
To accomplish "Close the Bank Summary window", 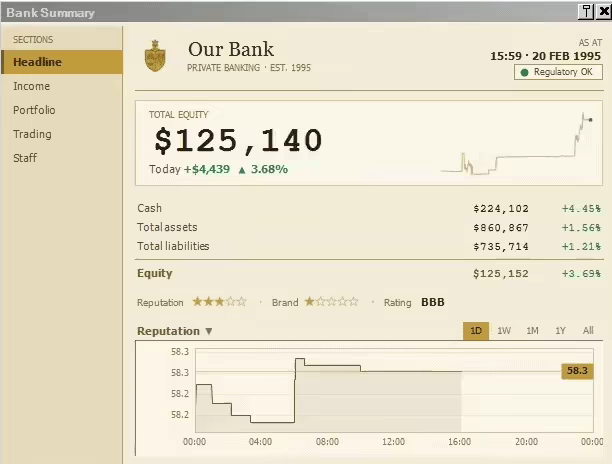I will [603, 12].
